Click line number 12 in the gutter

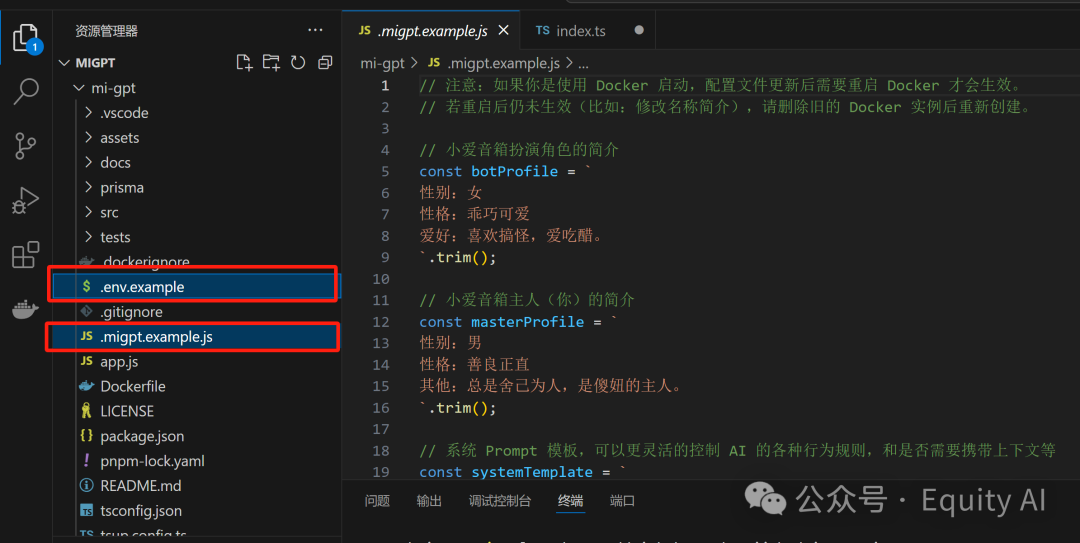(381, 322)
